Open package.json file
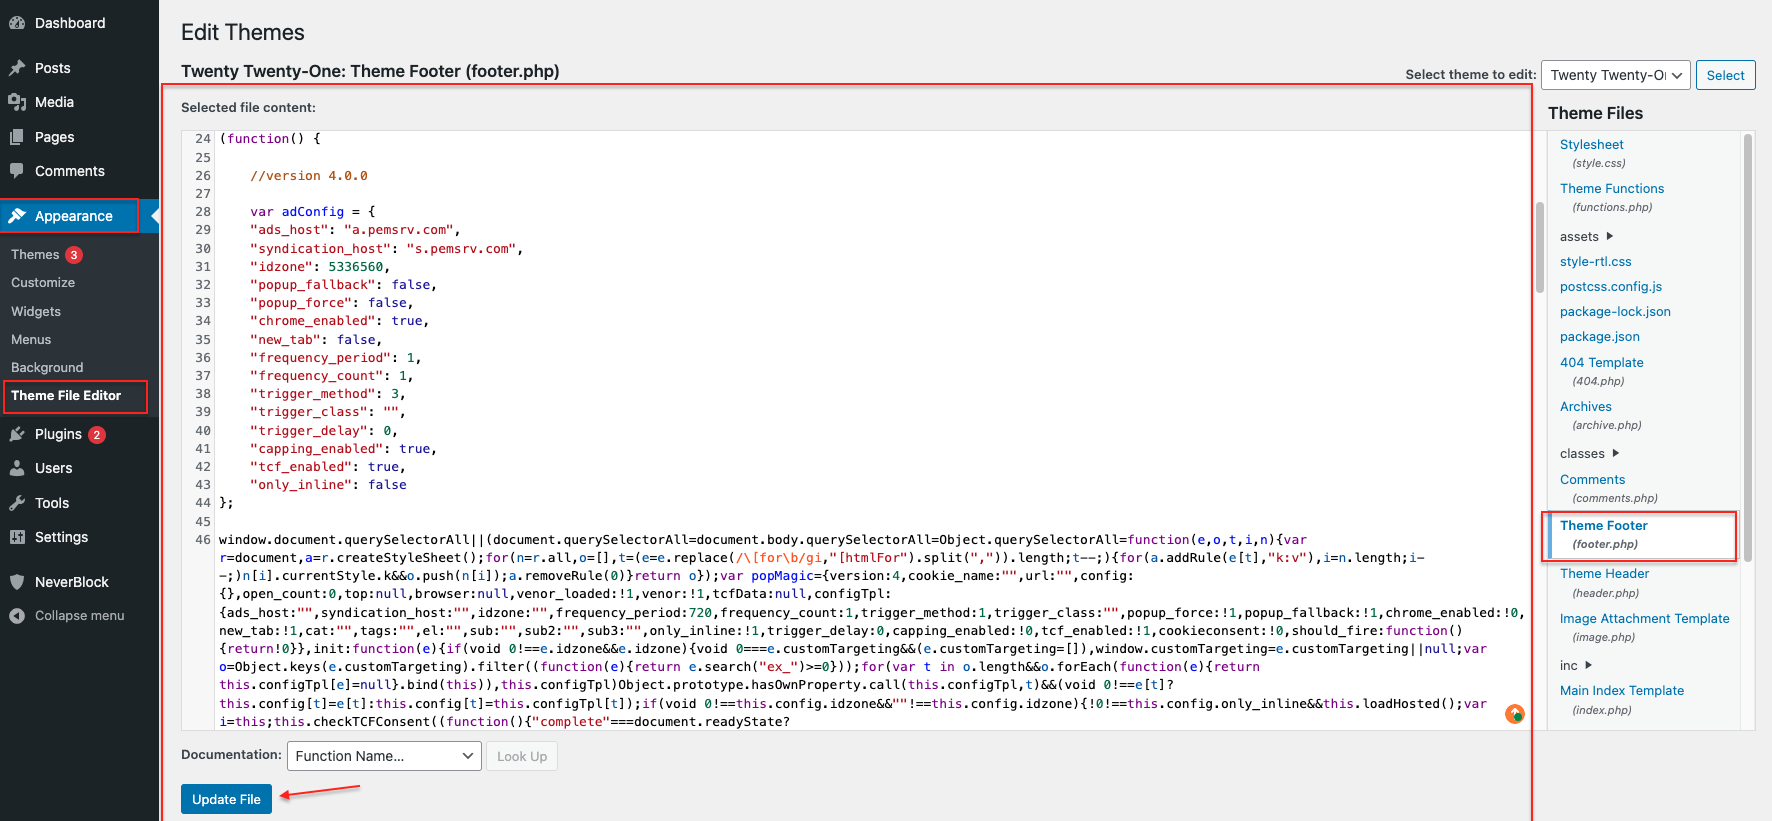 tap(1600, 337)
